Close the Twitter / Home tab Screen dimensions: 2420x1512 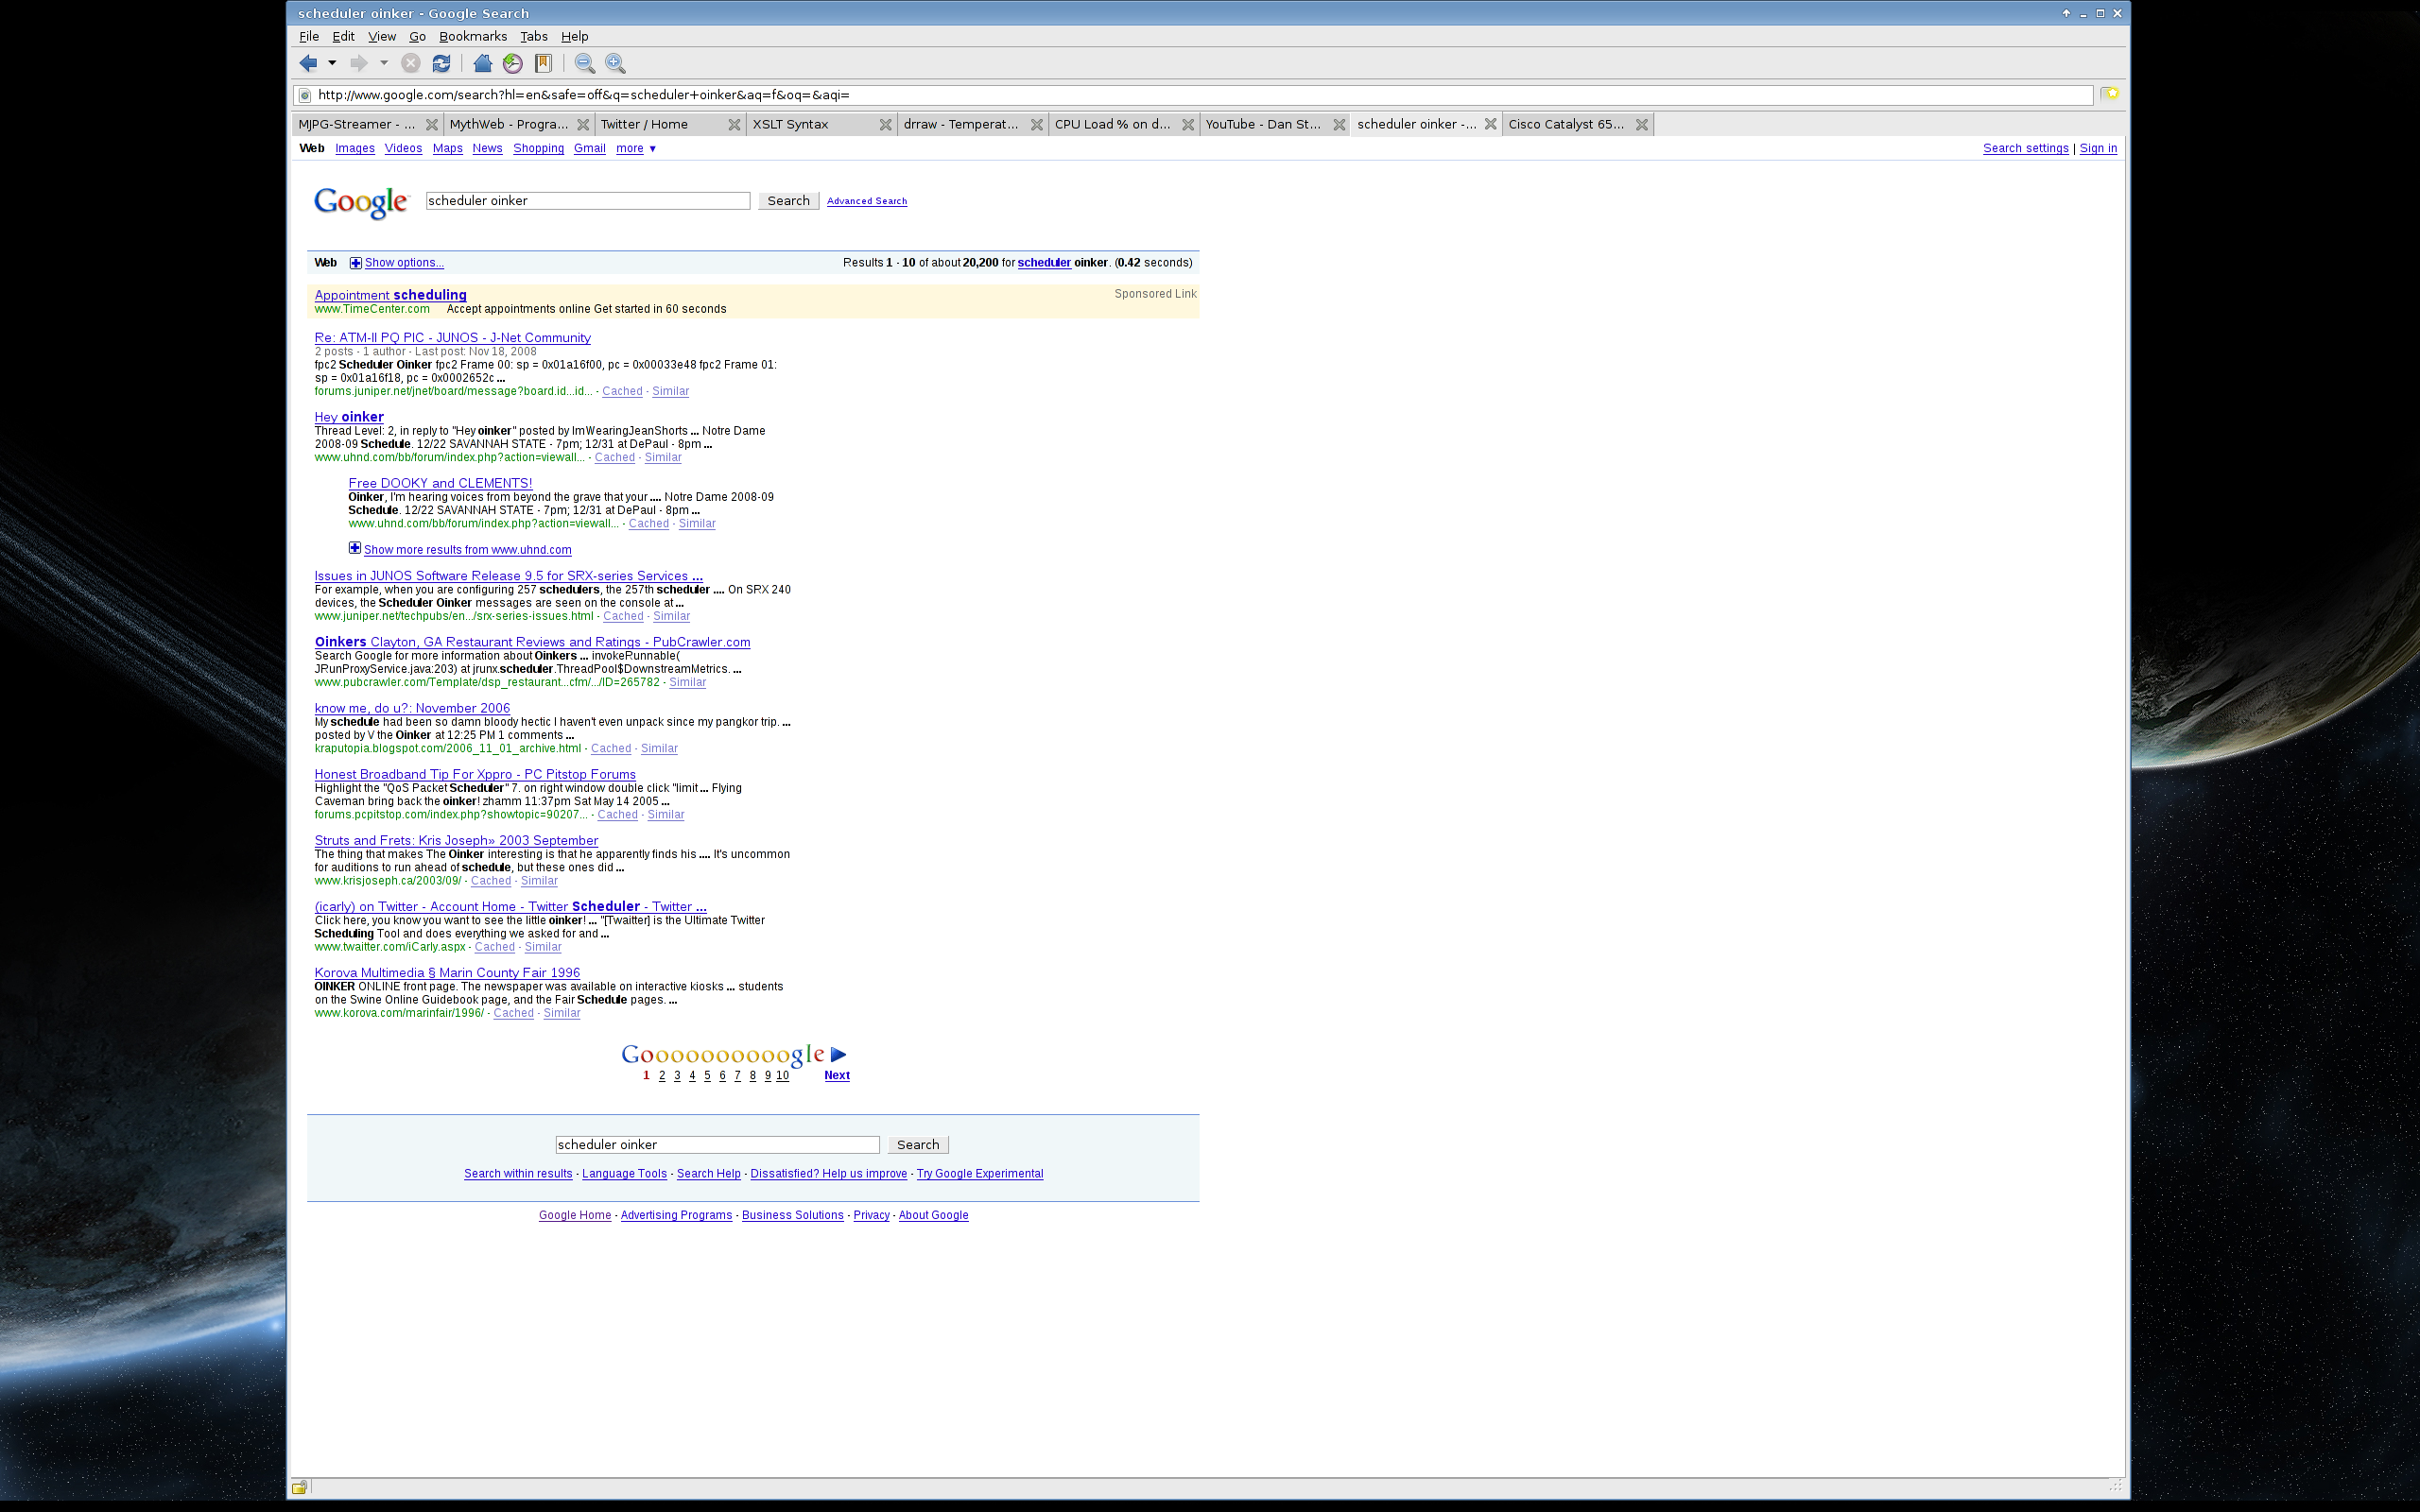(x=734, y=124)
